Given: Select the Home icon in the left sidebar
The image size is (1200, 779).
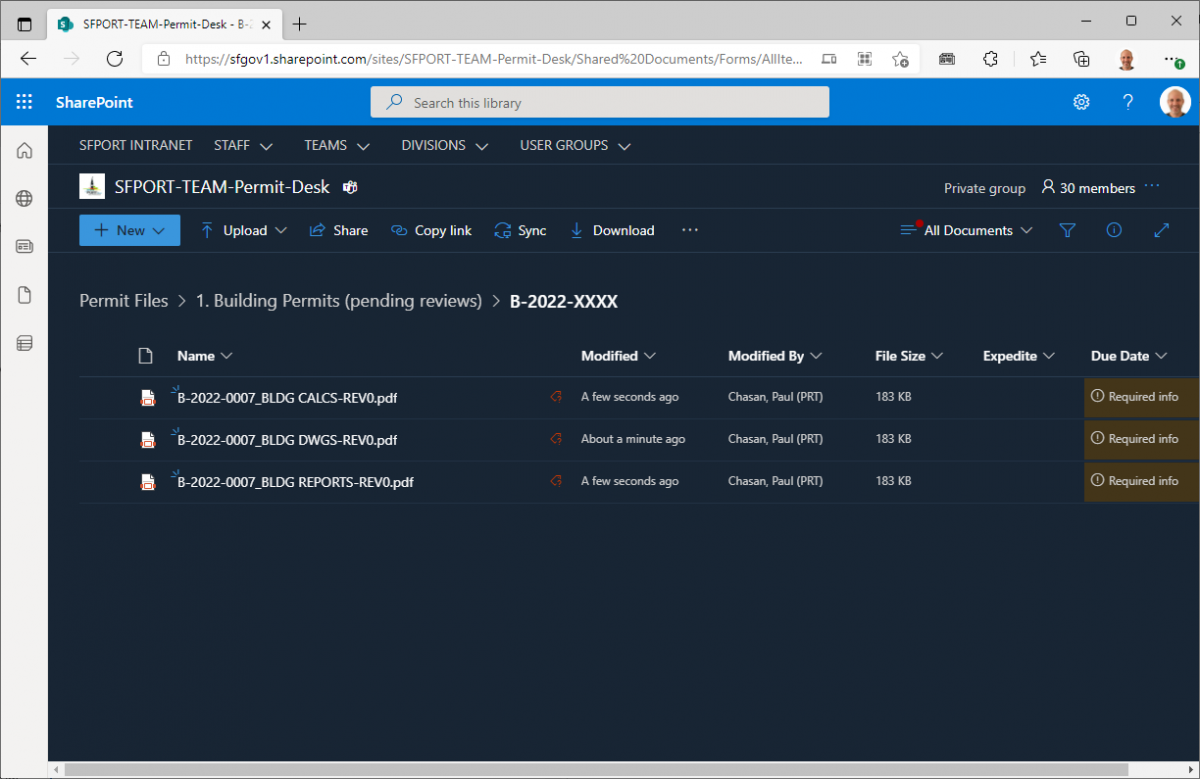Looking at the screenshot, I should 23,150.
